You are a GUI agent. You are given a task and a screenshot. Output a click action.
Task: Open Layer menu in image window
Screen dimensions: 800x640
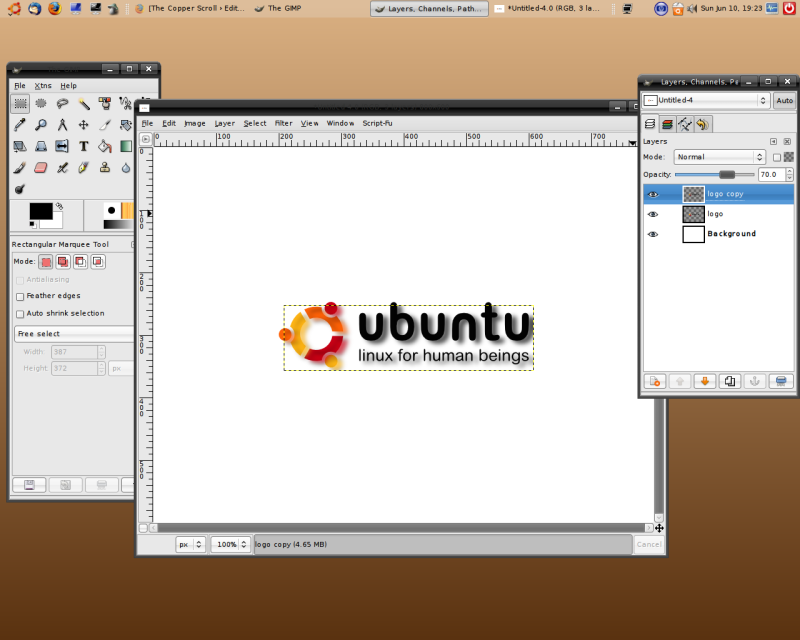224,123
